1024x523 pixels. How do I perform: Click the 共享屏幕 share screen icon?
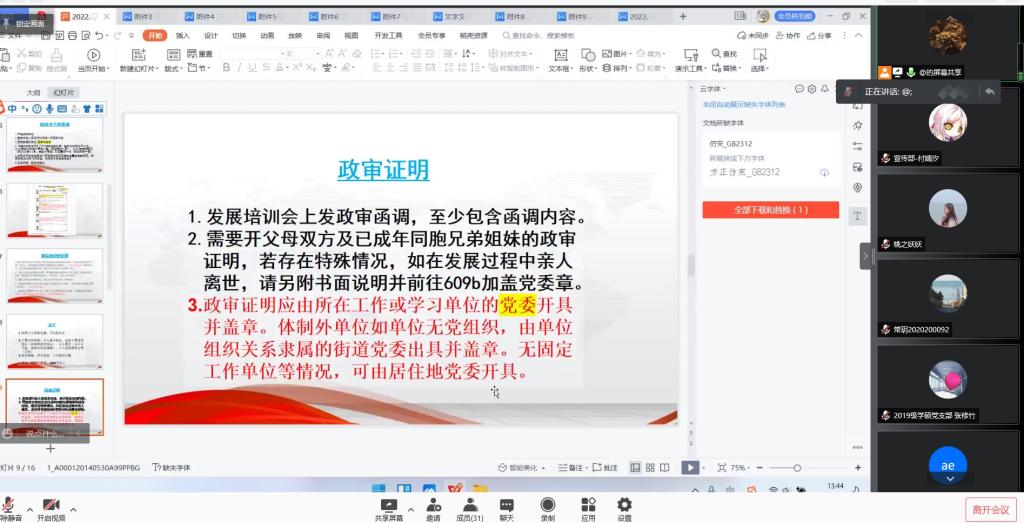[x=388, y=505]
